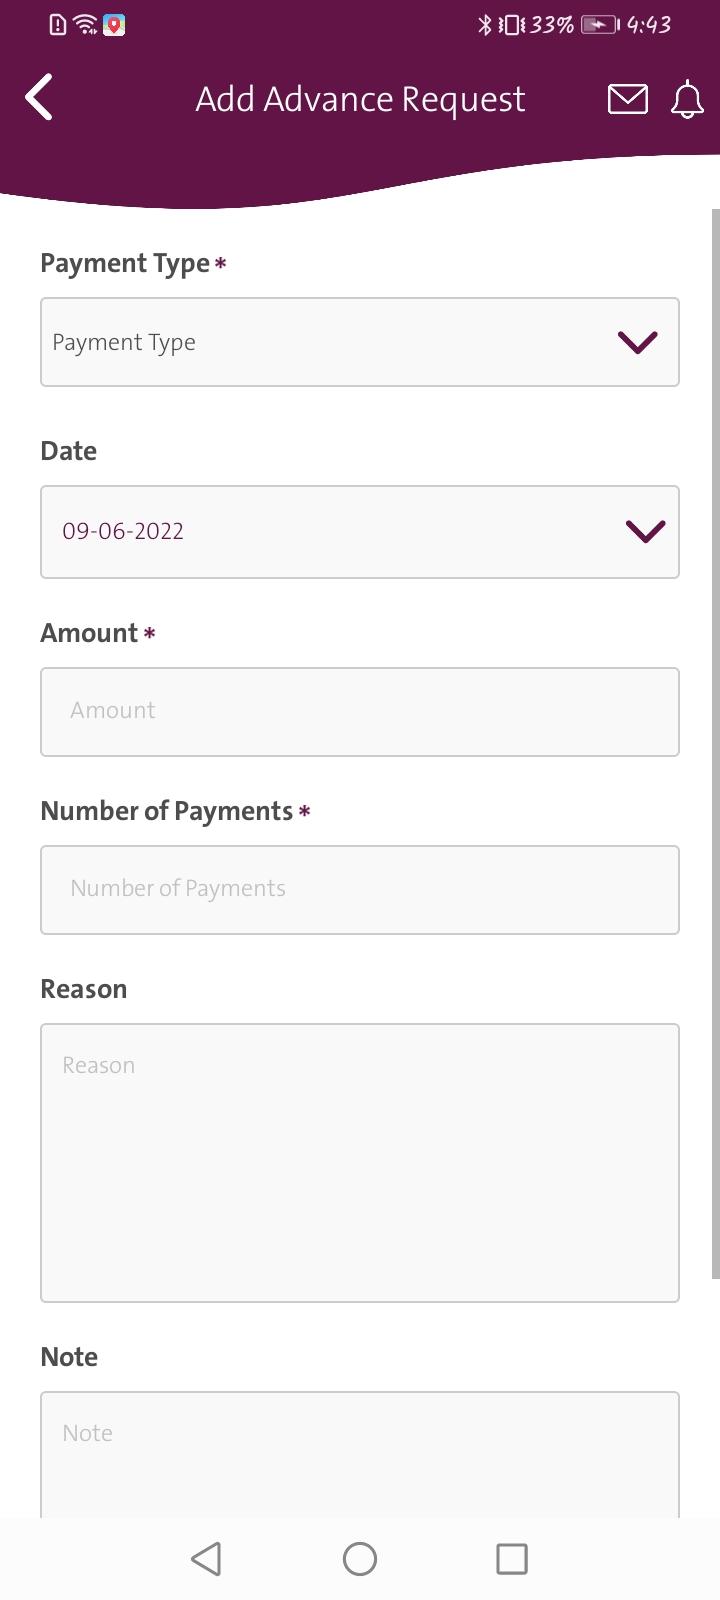This screenshot has width=720, height=1600.
Task: Open the Date picker showing 09-06-2022
Action: point(360,532)
